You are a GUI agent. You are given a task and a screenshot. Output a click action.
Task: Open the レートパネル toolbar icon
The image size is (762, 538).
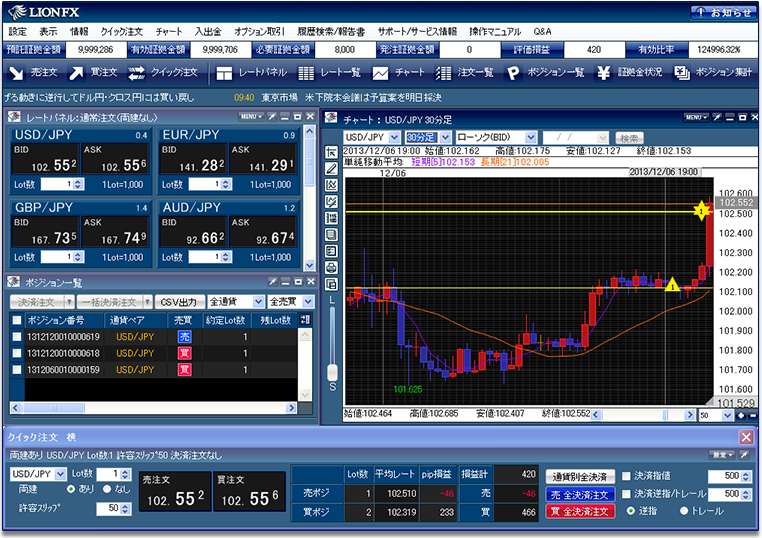point(224,73)
